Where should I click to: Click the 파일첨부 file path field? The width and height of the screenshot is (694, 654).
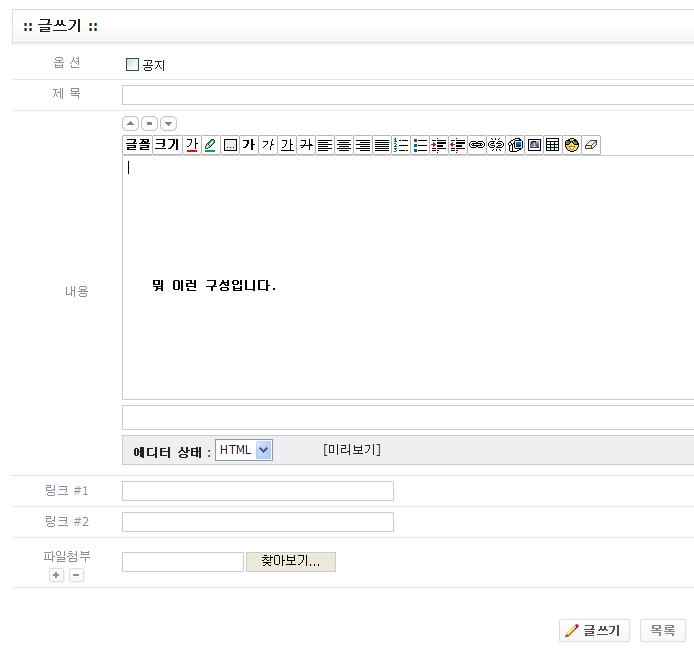coord(183,562)
